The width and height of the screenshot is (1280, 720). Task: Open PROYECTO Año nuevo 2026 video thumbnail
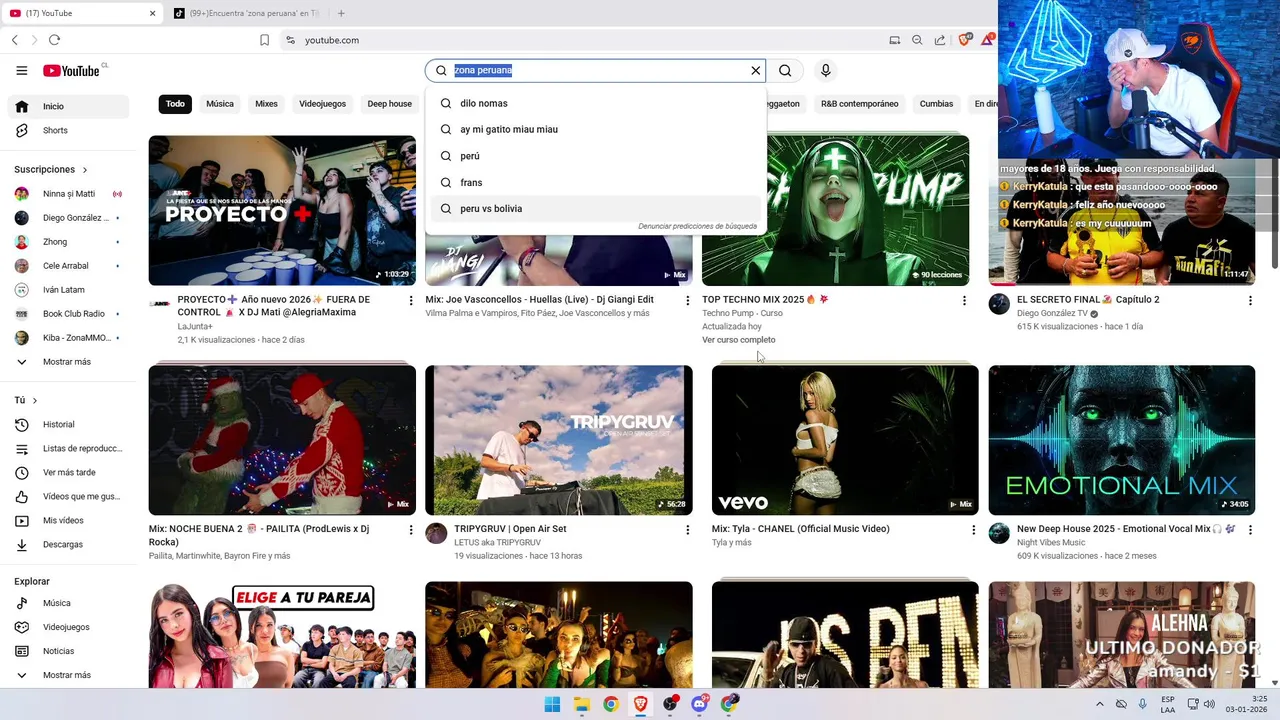coord(282,210)
